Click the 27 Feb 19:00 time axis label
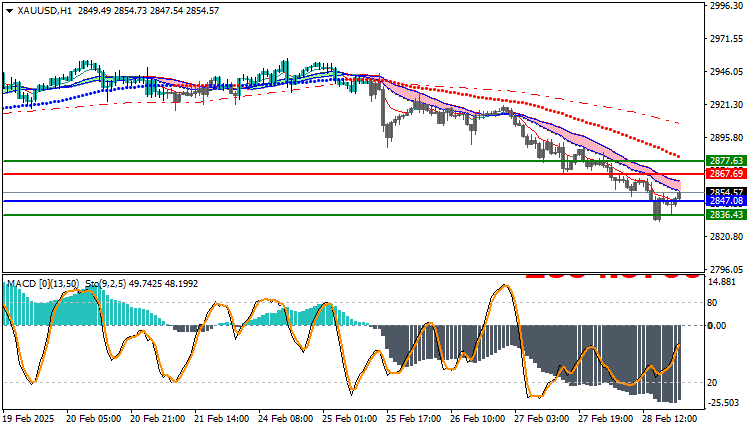 click(606, 419)
